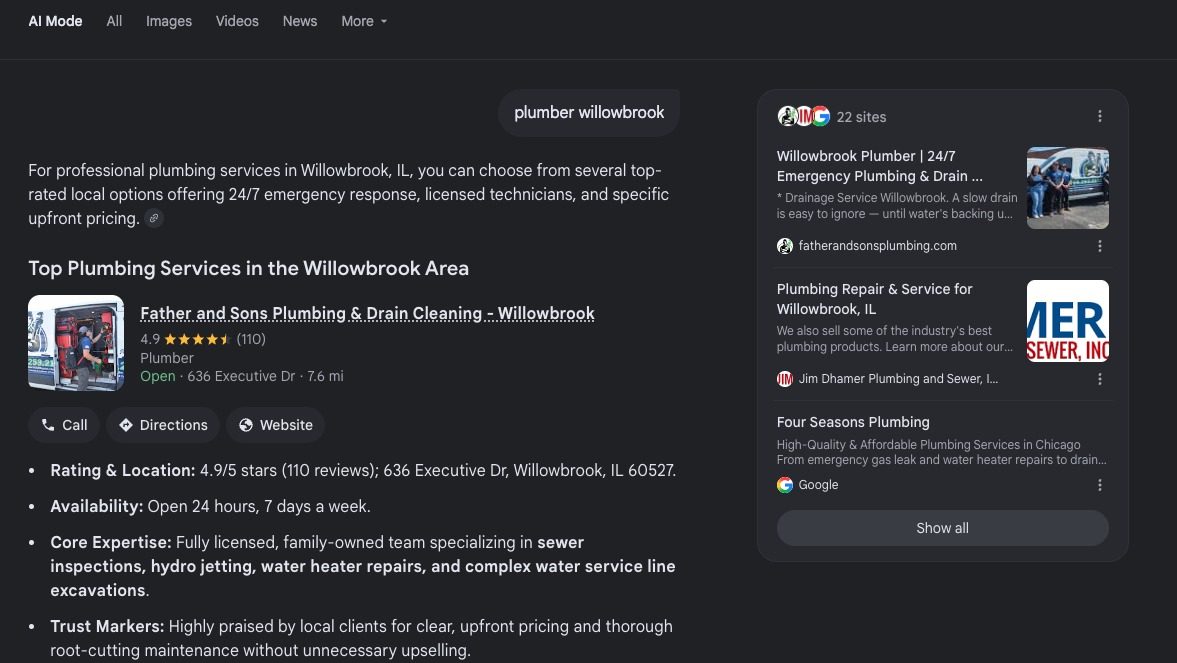Click the 'Trust Markers:' label
This screenshot has height=663, width=1177.
(107, 626)
